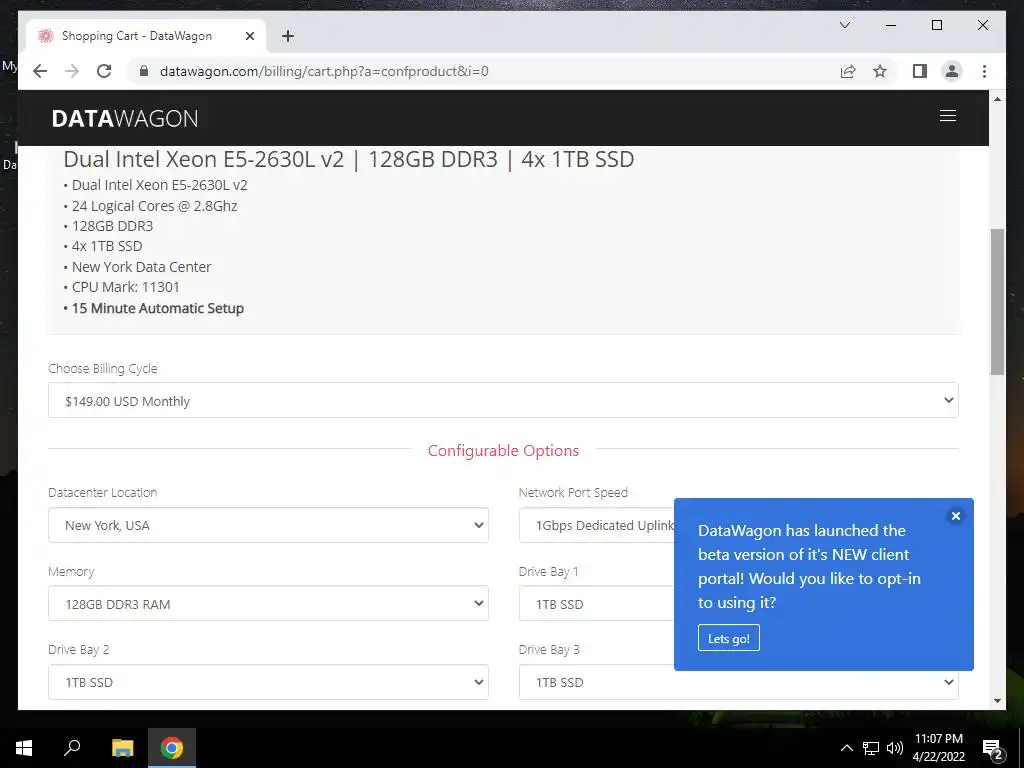Open the Memory dropdown
1024x768 pixels.
[268, 603]
